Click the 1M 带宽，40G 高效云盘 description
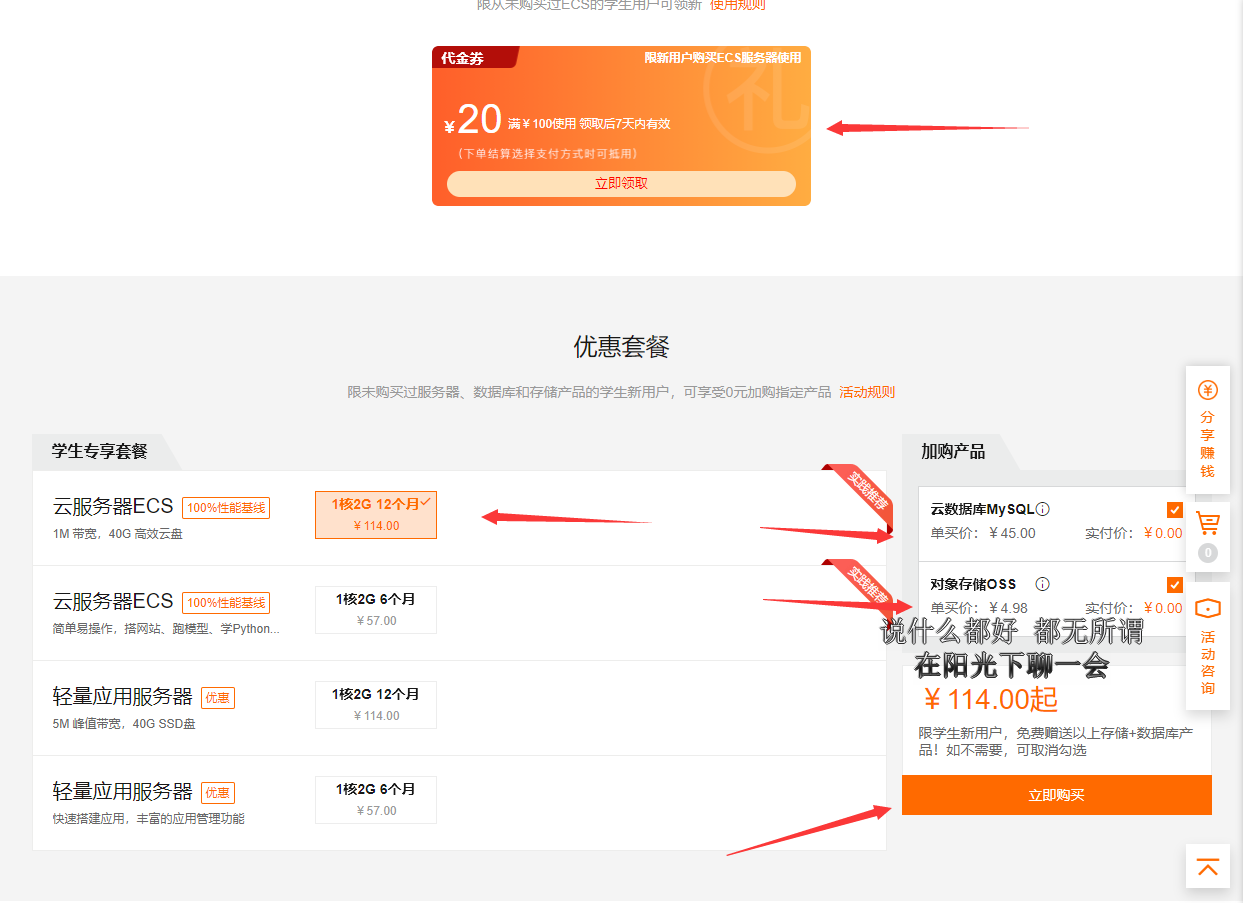 coord(118,534)
